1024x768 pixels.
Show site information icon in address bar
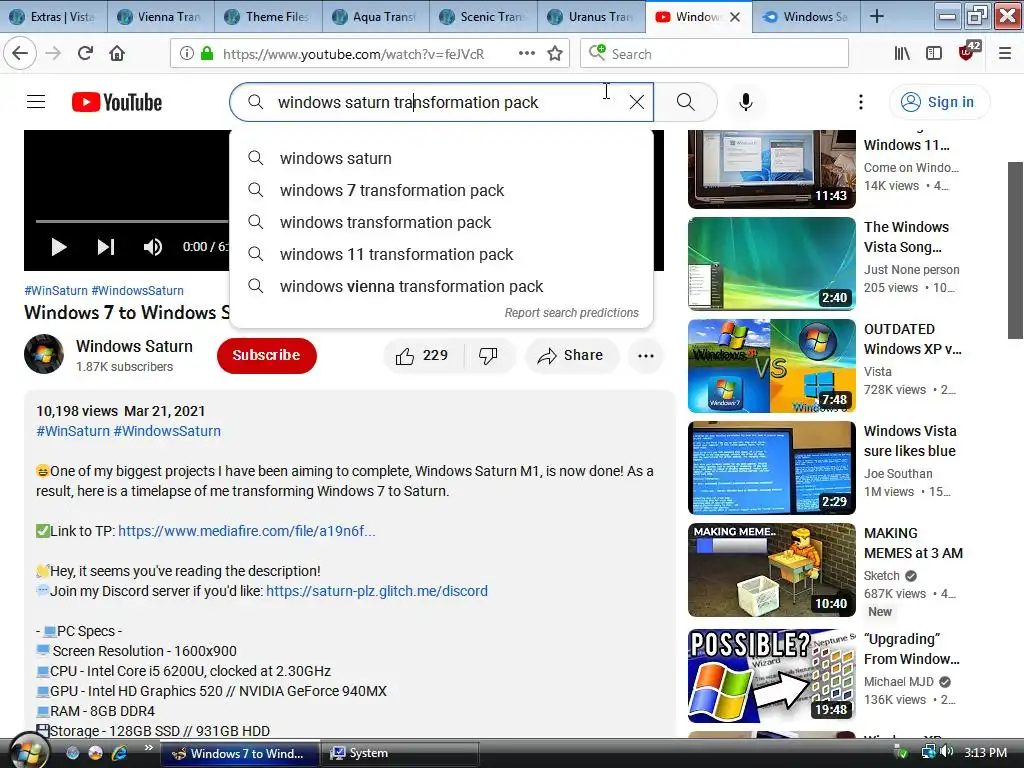(x=187, y=54)
